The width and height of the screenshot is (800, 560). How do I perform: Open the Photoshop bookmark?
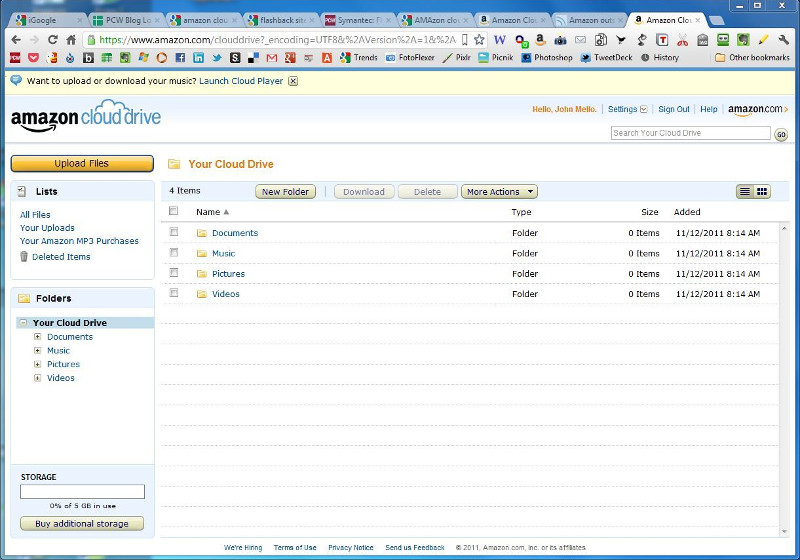coord(547,58)
